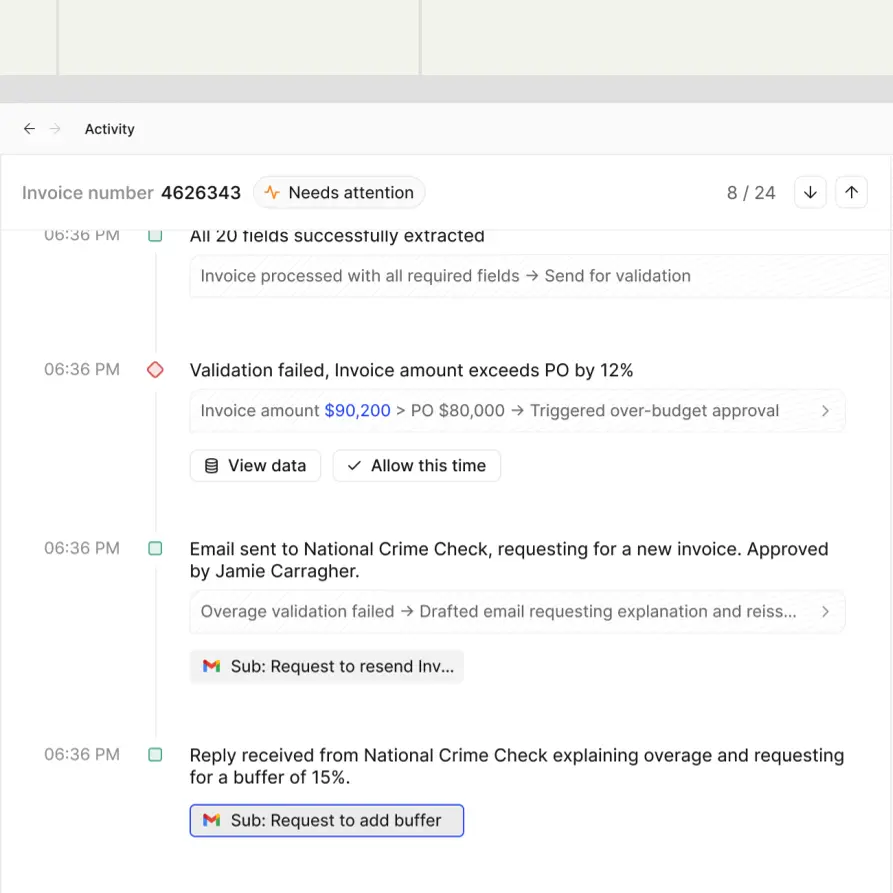Image resolution: width=893 pixels, height=893 pixels.
Task: Click the invoice number 4626343
Action: point(201,193)
